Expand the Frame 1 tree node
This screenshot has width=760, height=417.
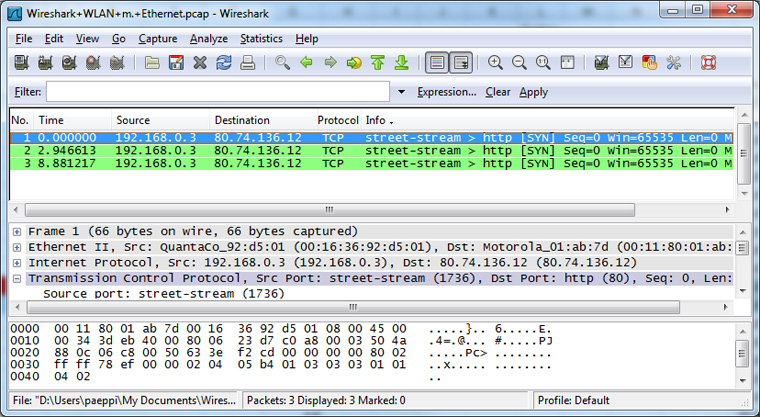(17, 232)
